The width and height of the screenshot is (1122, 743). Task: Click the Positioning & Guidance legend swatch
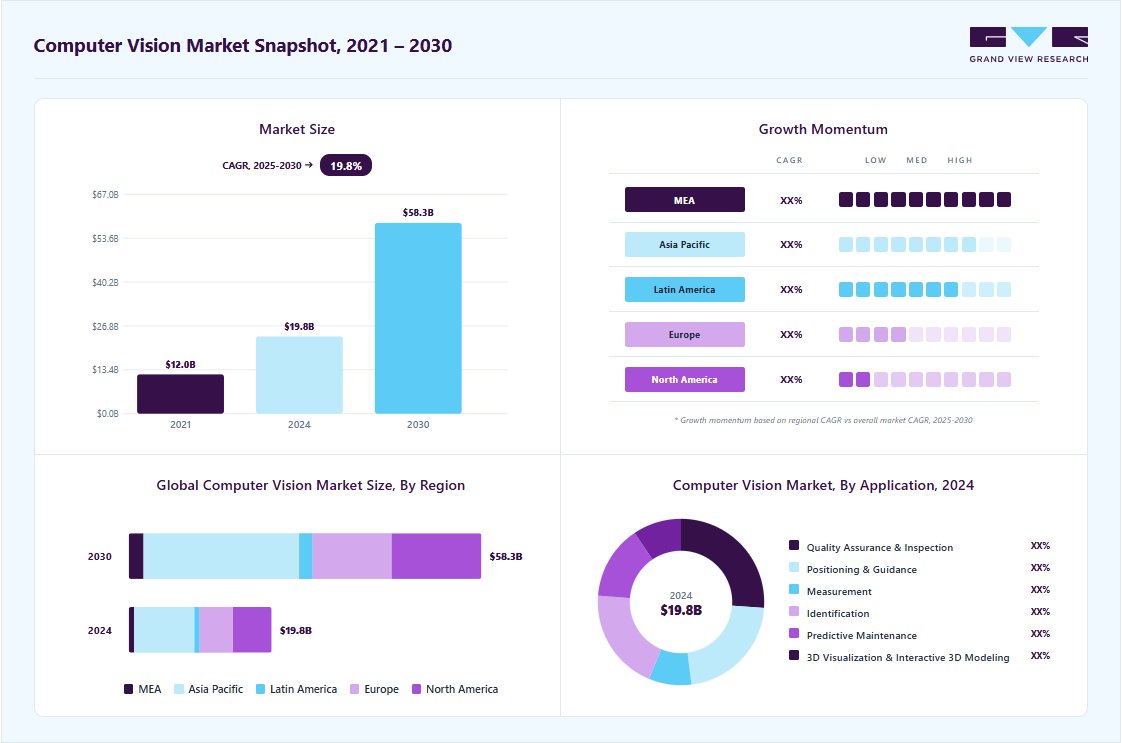[x=794, y=568]
